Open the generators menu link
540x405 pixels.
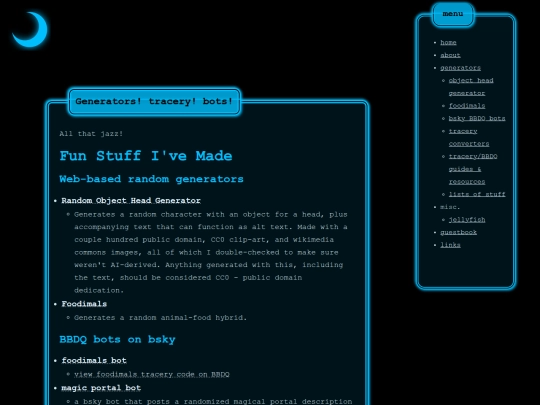[x=460, y=68]
